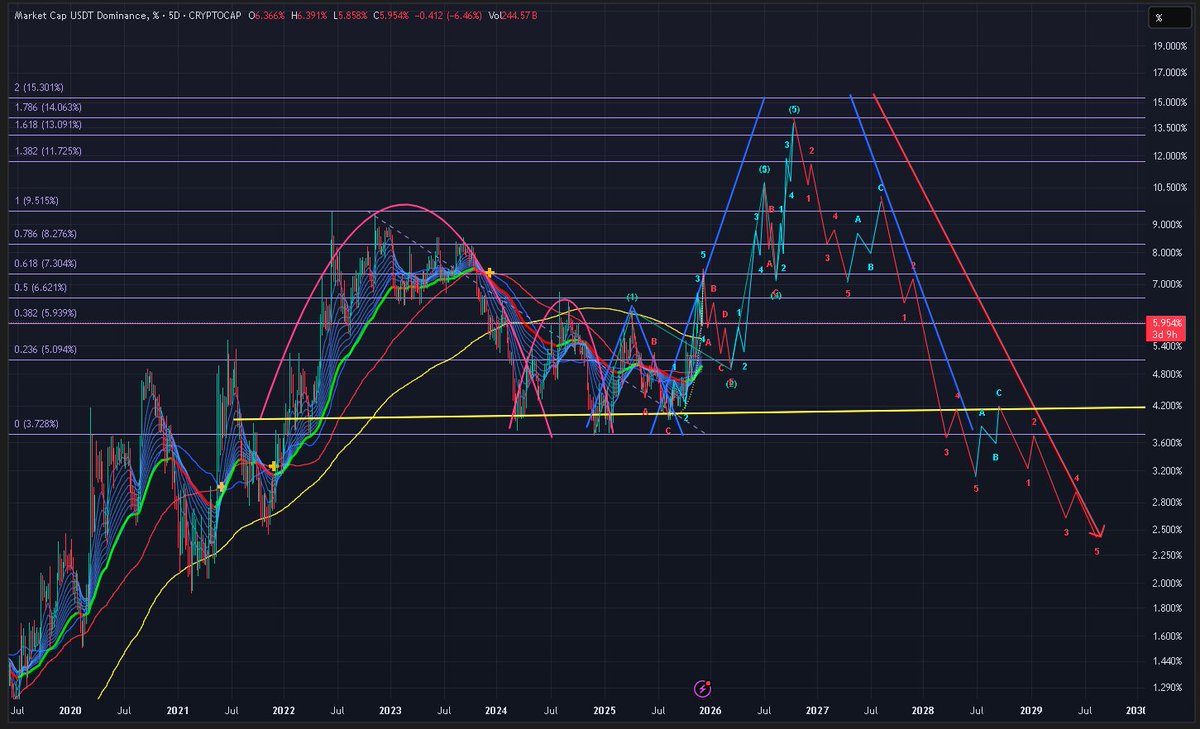1200x729 pixels.
Task: Click the 7.000% price scale label
Action: [x=1167, y=285]
